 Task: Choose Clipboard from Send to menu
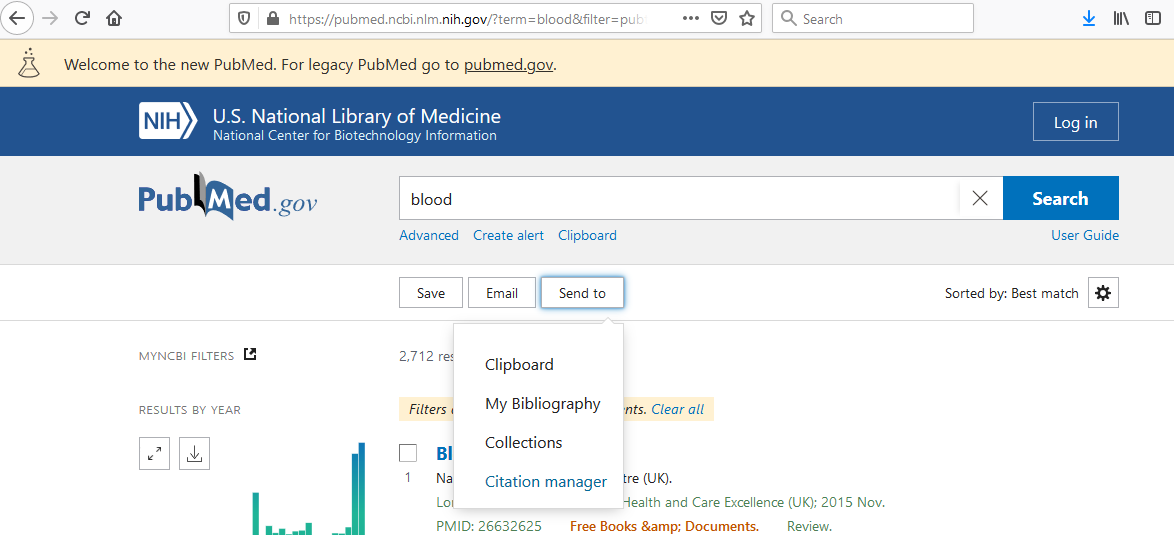519,365
